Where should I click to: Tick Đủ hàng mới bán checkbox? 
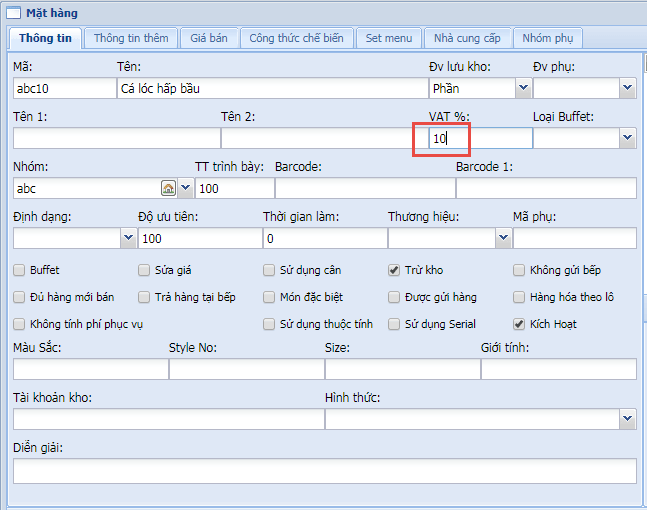(x=19, y=297)
